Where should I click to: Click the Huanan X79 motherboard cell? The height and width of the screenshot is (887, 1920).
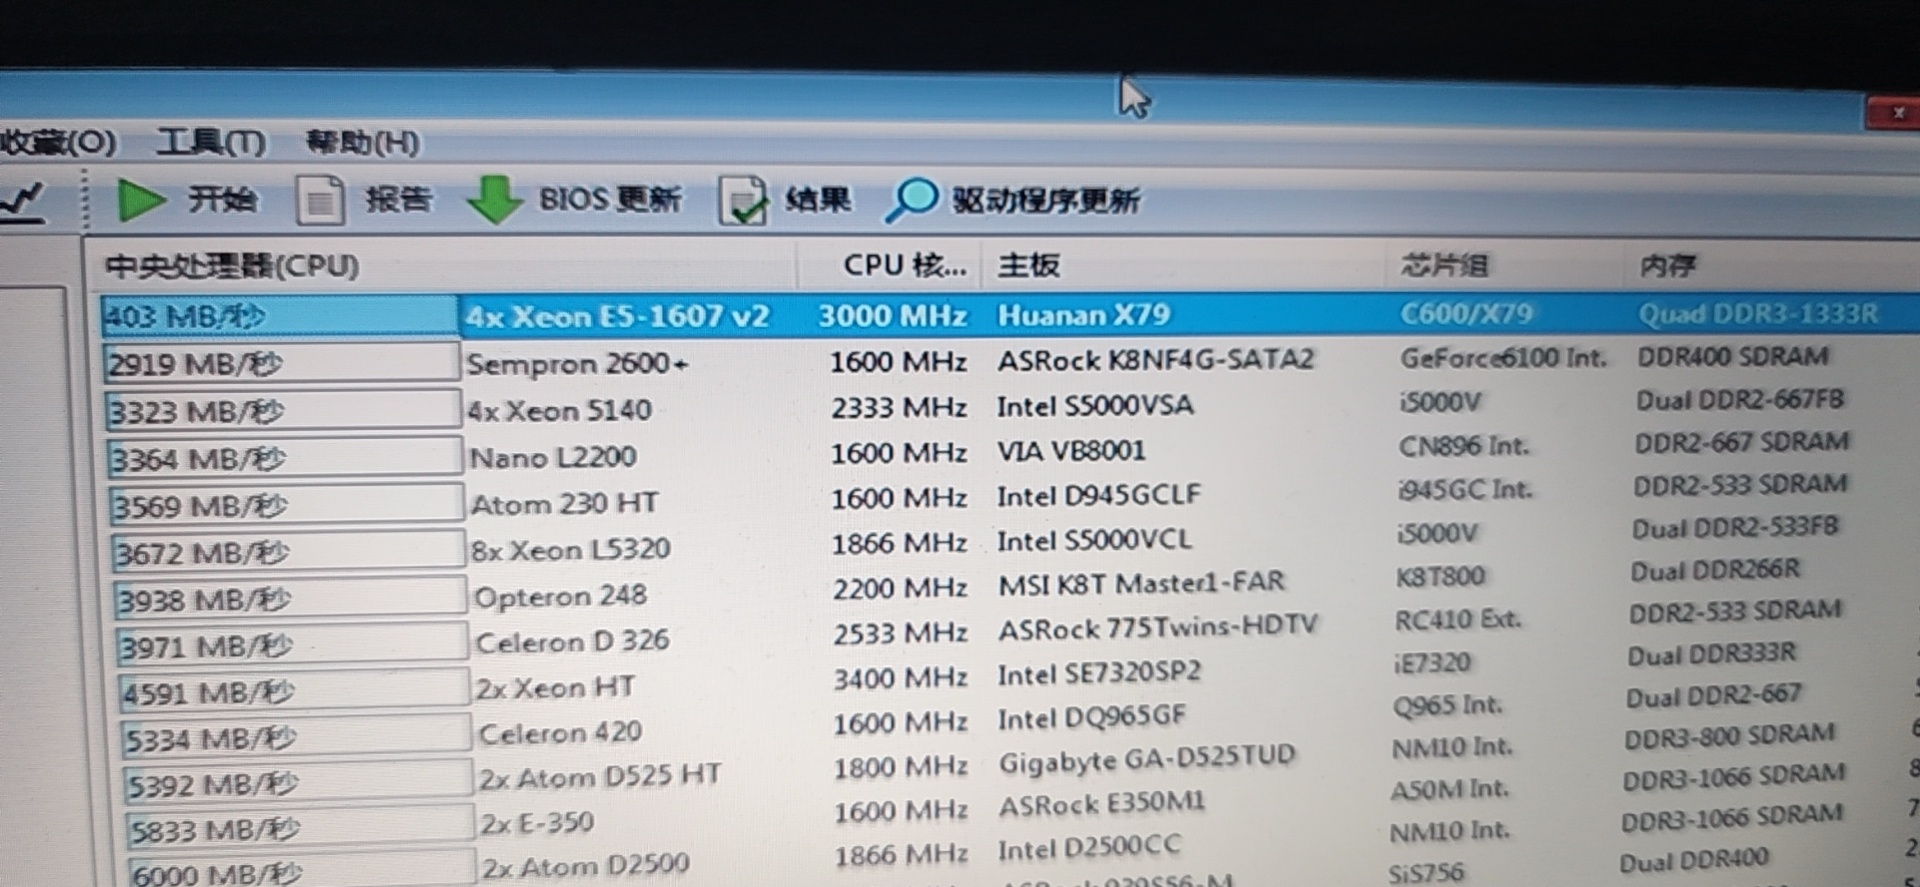(1084, 315)
